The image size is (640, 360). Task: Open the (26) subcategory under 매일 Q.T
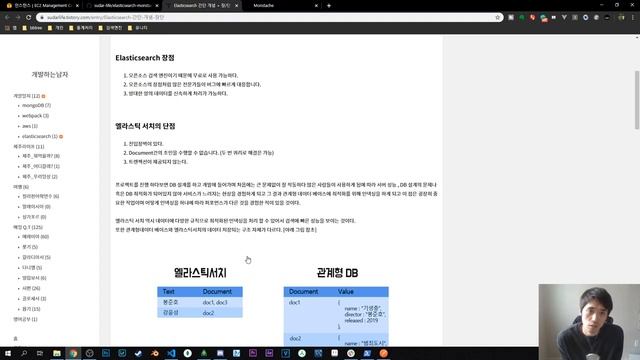click(x=31, y=288)
